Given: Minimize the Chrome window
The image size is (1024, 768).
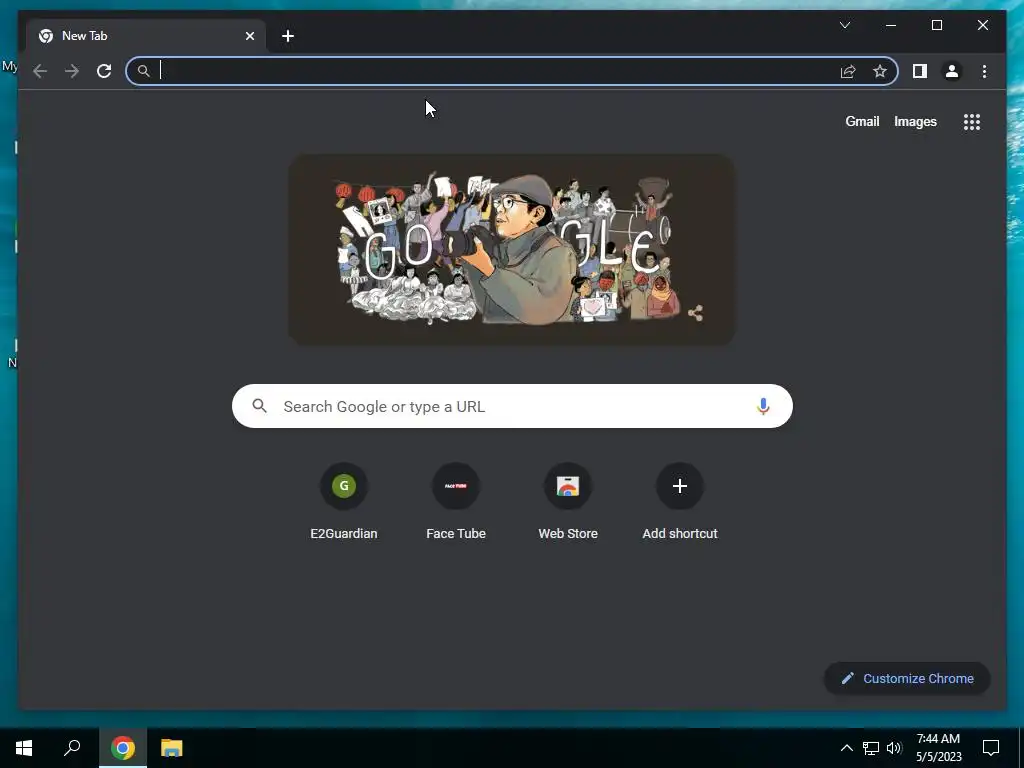Looking at the screenshot, I should 891,25.
